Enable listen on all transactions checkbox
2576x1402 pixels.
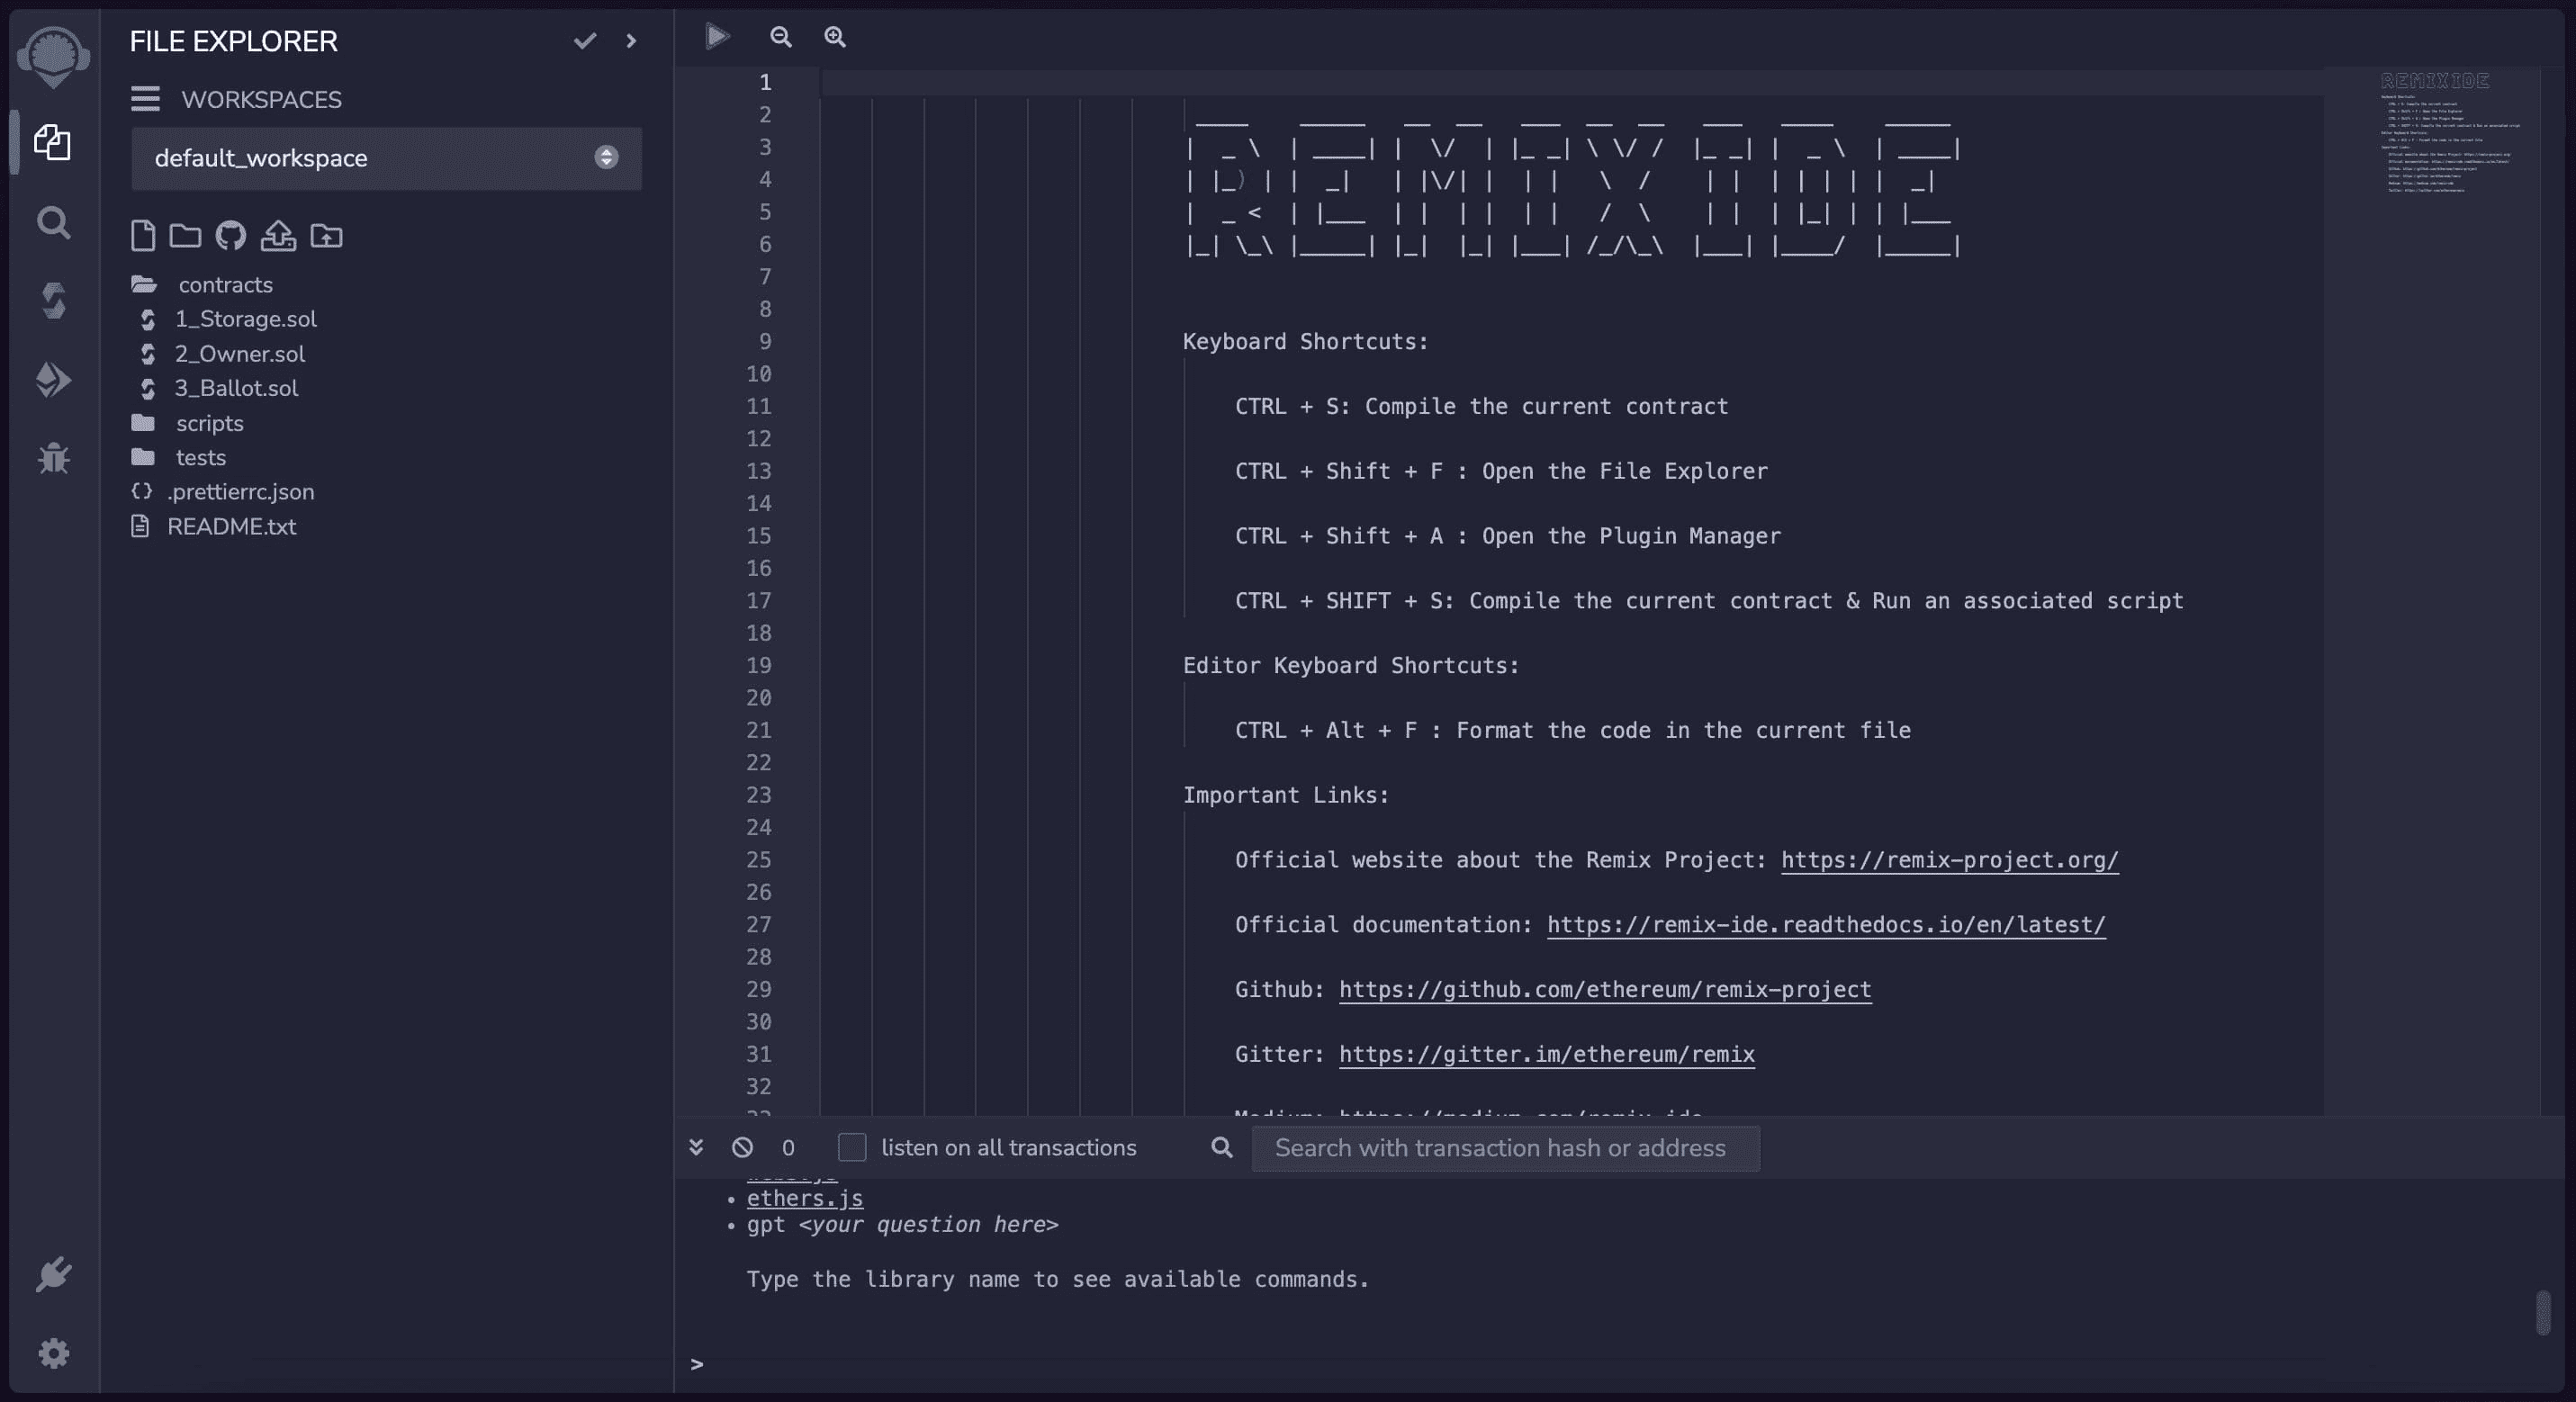[852, 1147]
